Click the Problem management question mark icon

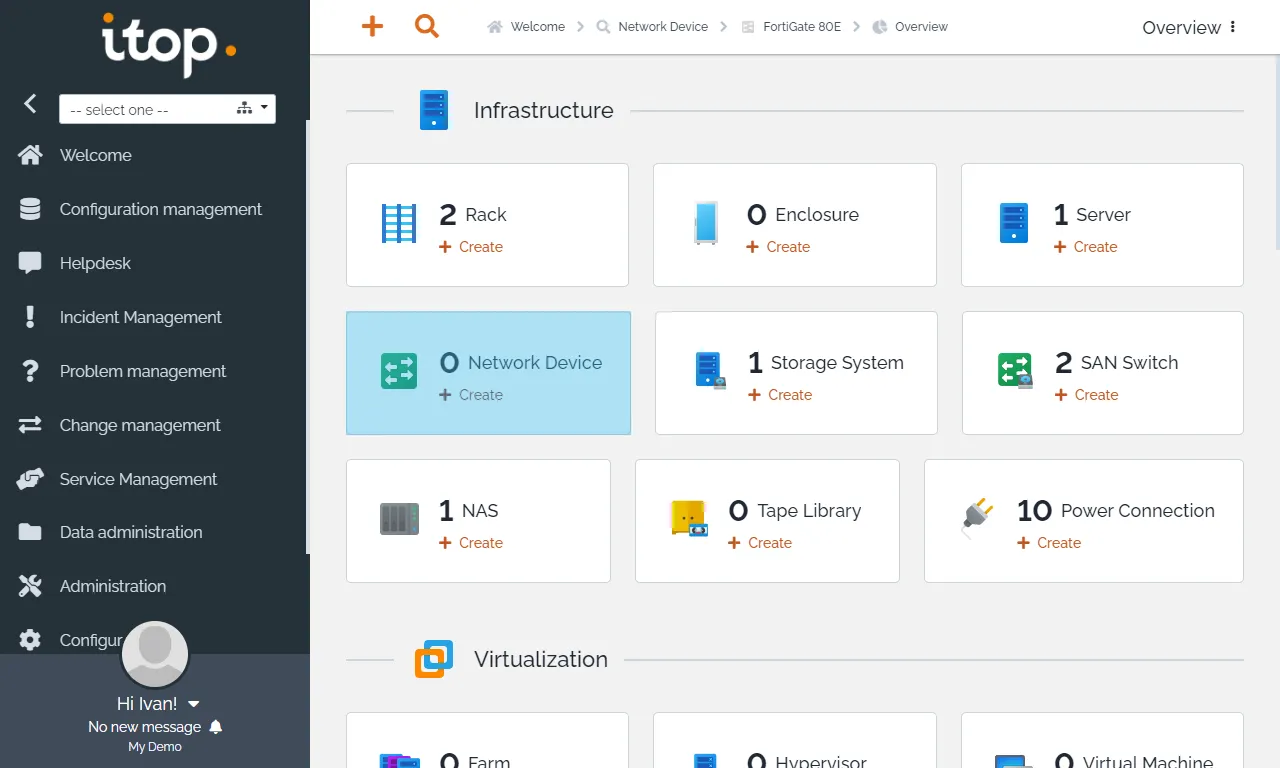point(30,371)
